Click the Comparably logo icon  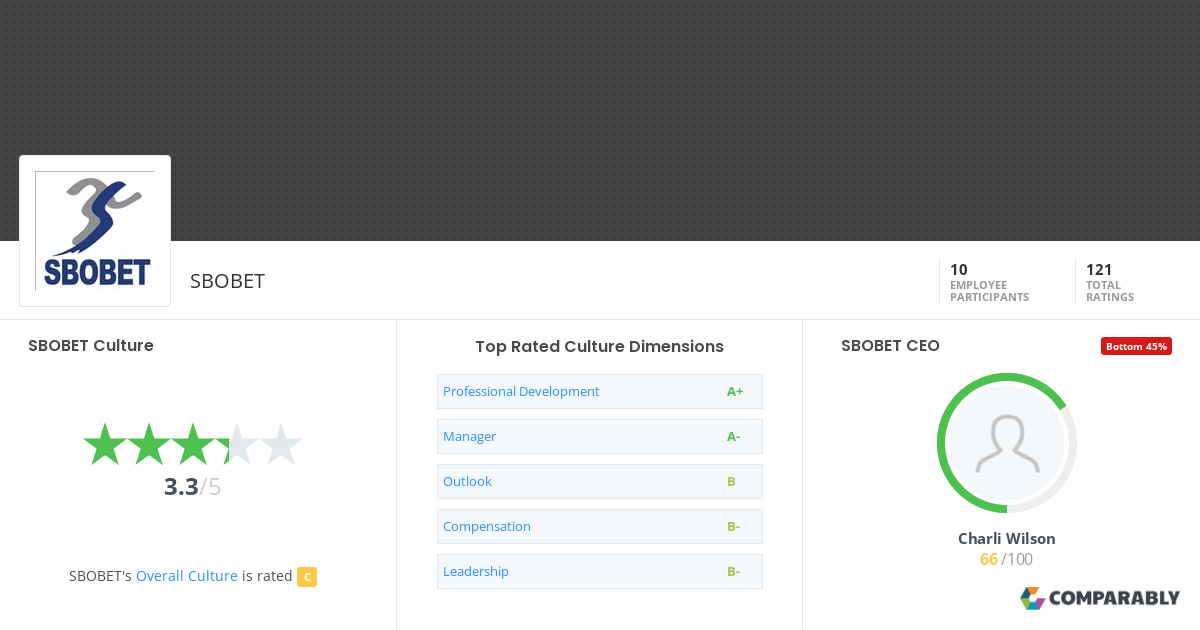1032,598
